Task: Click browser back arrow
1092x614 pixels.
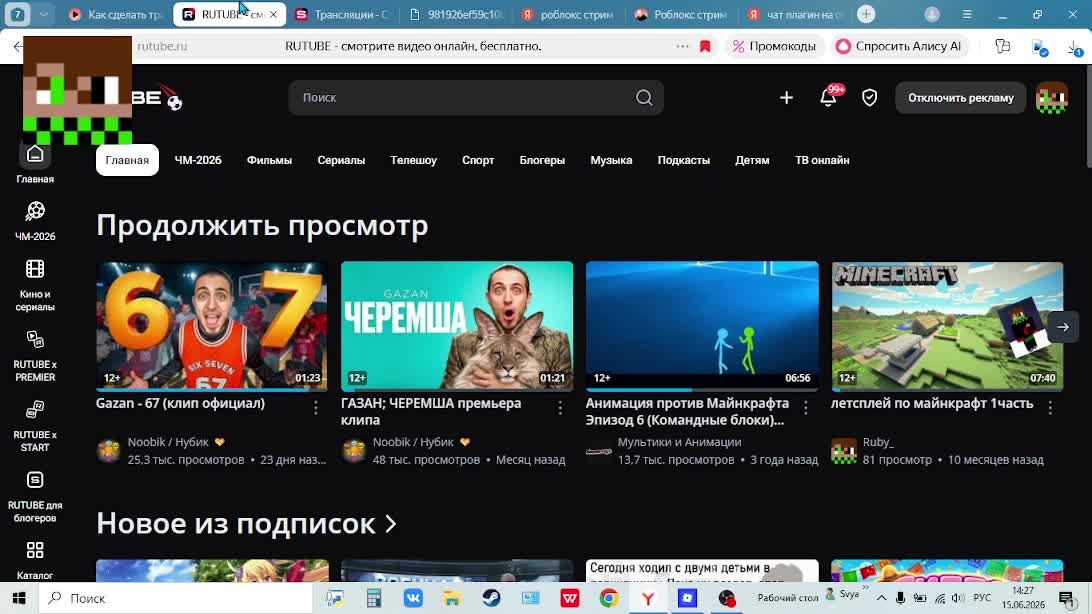Action: tap(17, 47)
